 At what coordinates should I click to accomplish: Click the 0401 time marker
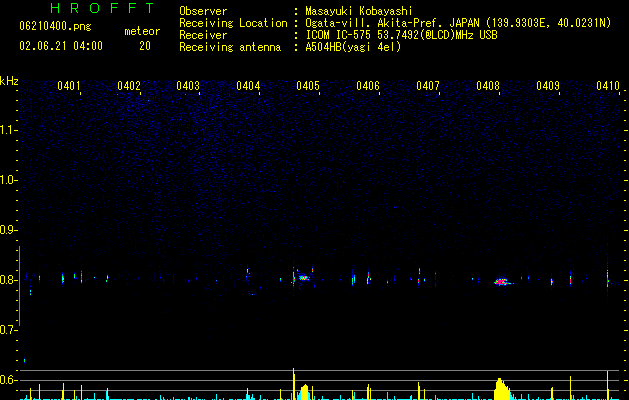[69, 86]
